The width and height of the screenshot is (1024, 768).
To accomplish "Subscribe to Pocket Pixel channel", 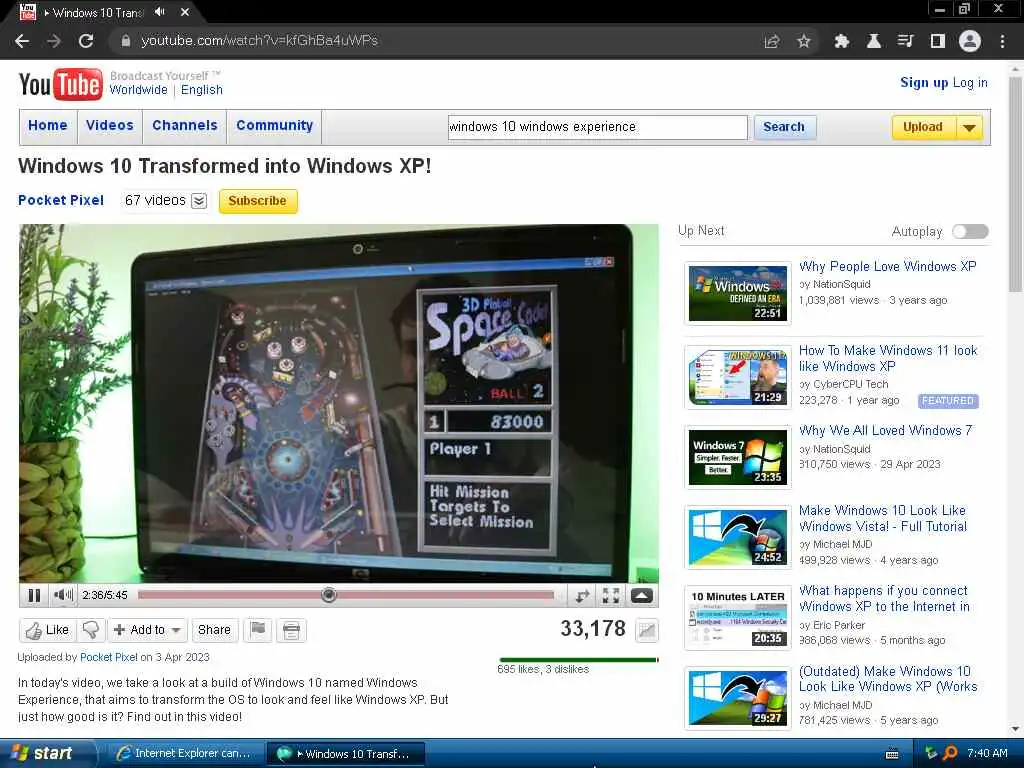I will tap(258, 201).
